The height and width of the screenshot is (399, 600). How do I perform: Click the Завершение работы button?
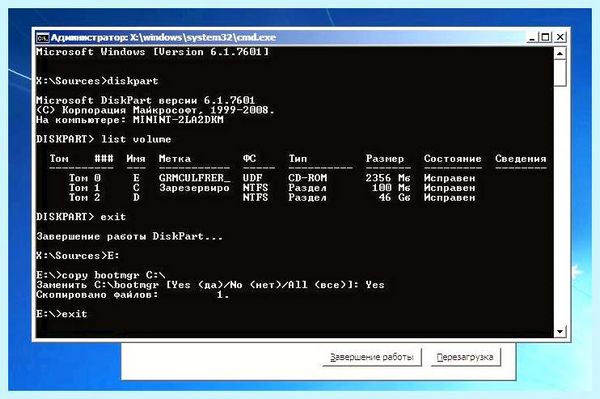click(372, 357)
